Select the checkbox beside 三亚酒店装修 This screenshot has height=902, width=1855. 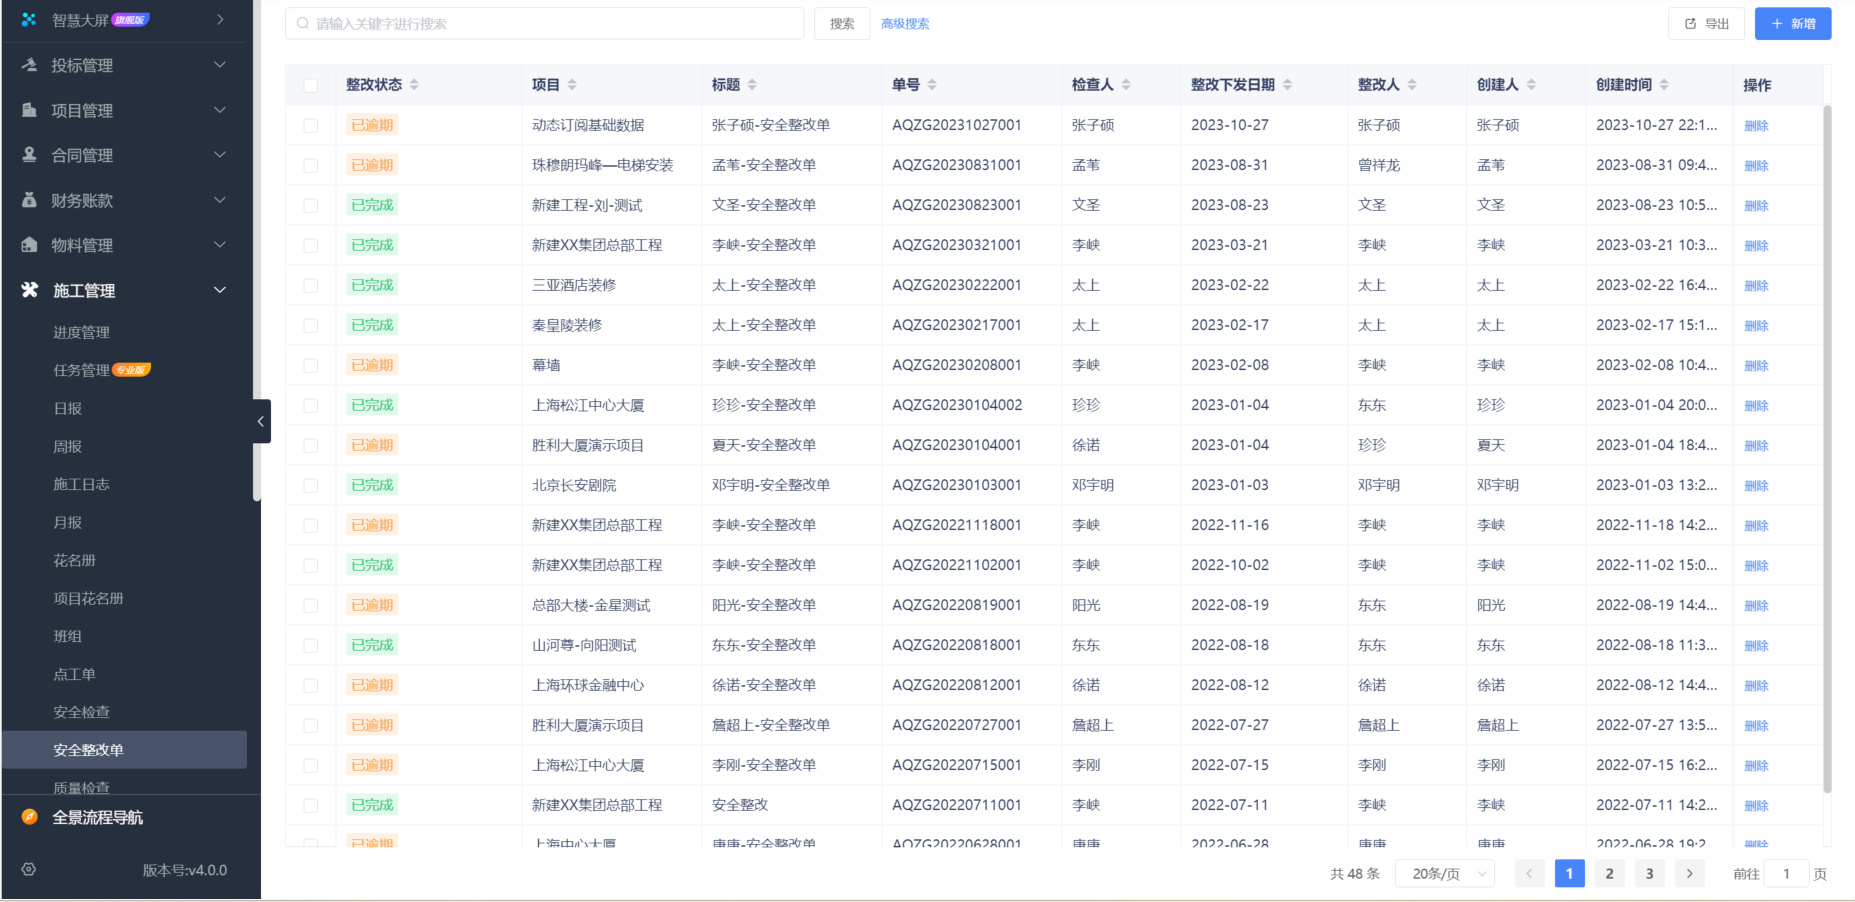click(310, 285)
